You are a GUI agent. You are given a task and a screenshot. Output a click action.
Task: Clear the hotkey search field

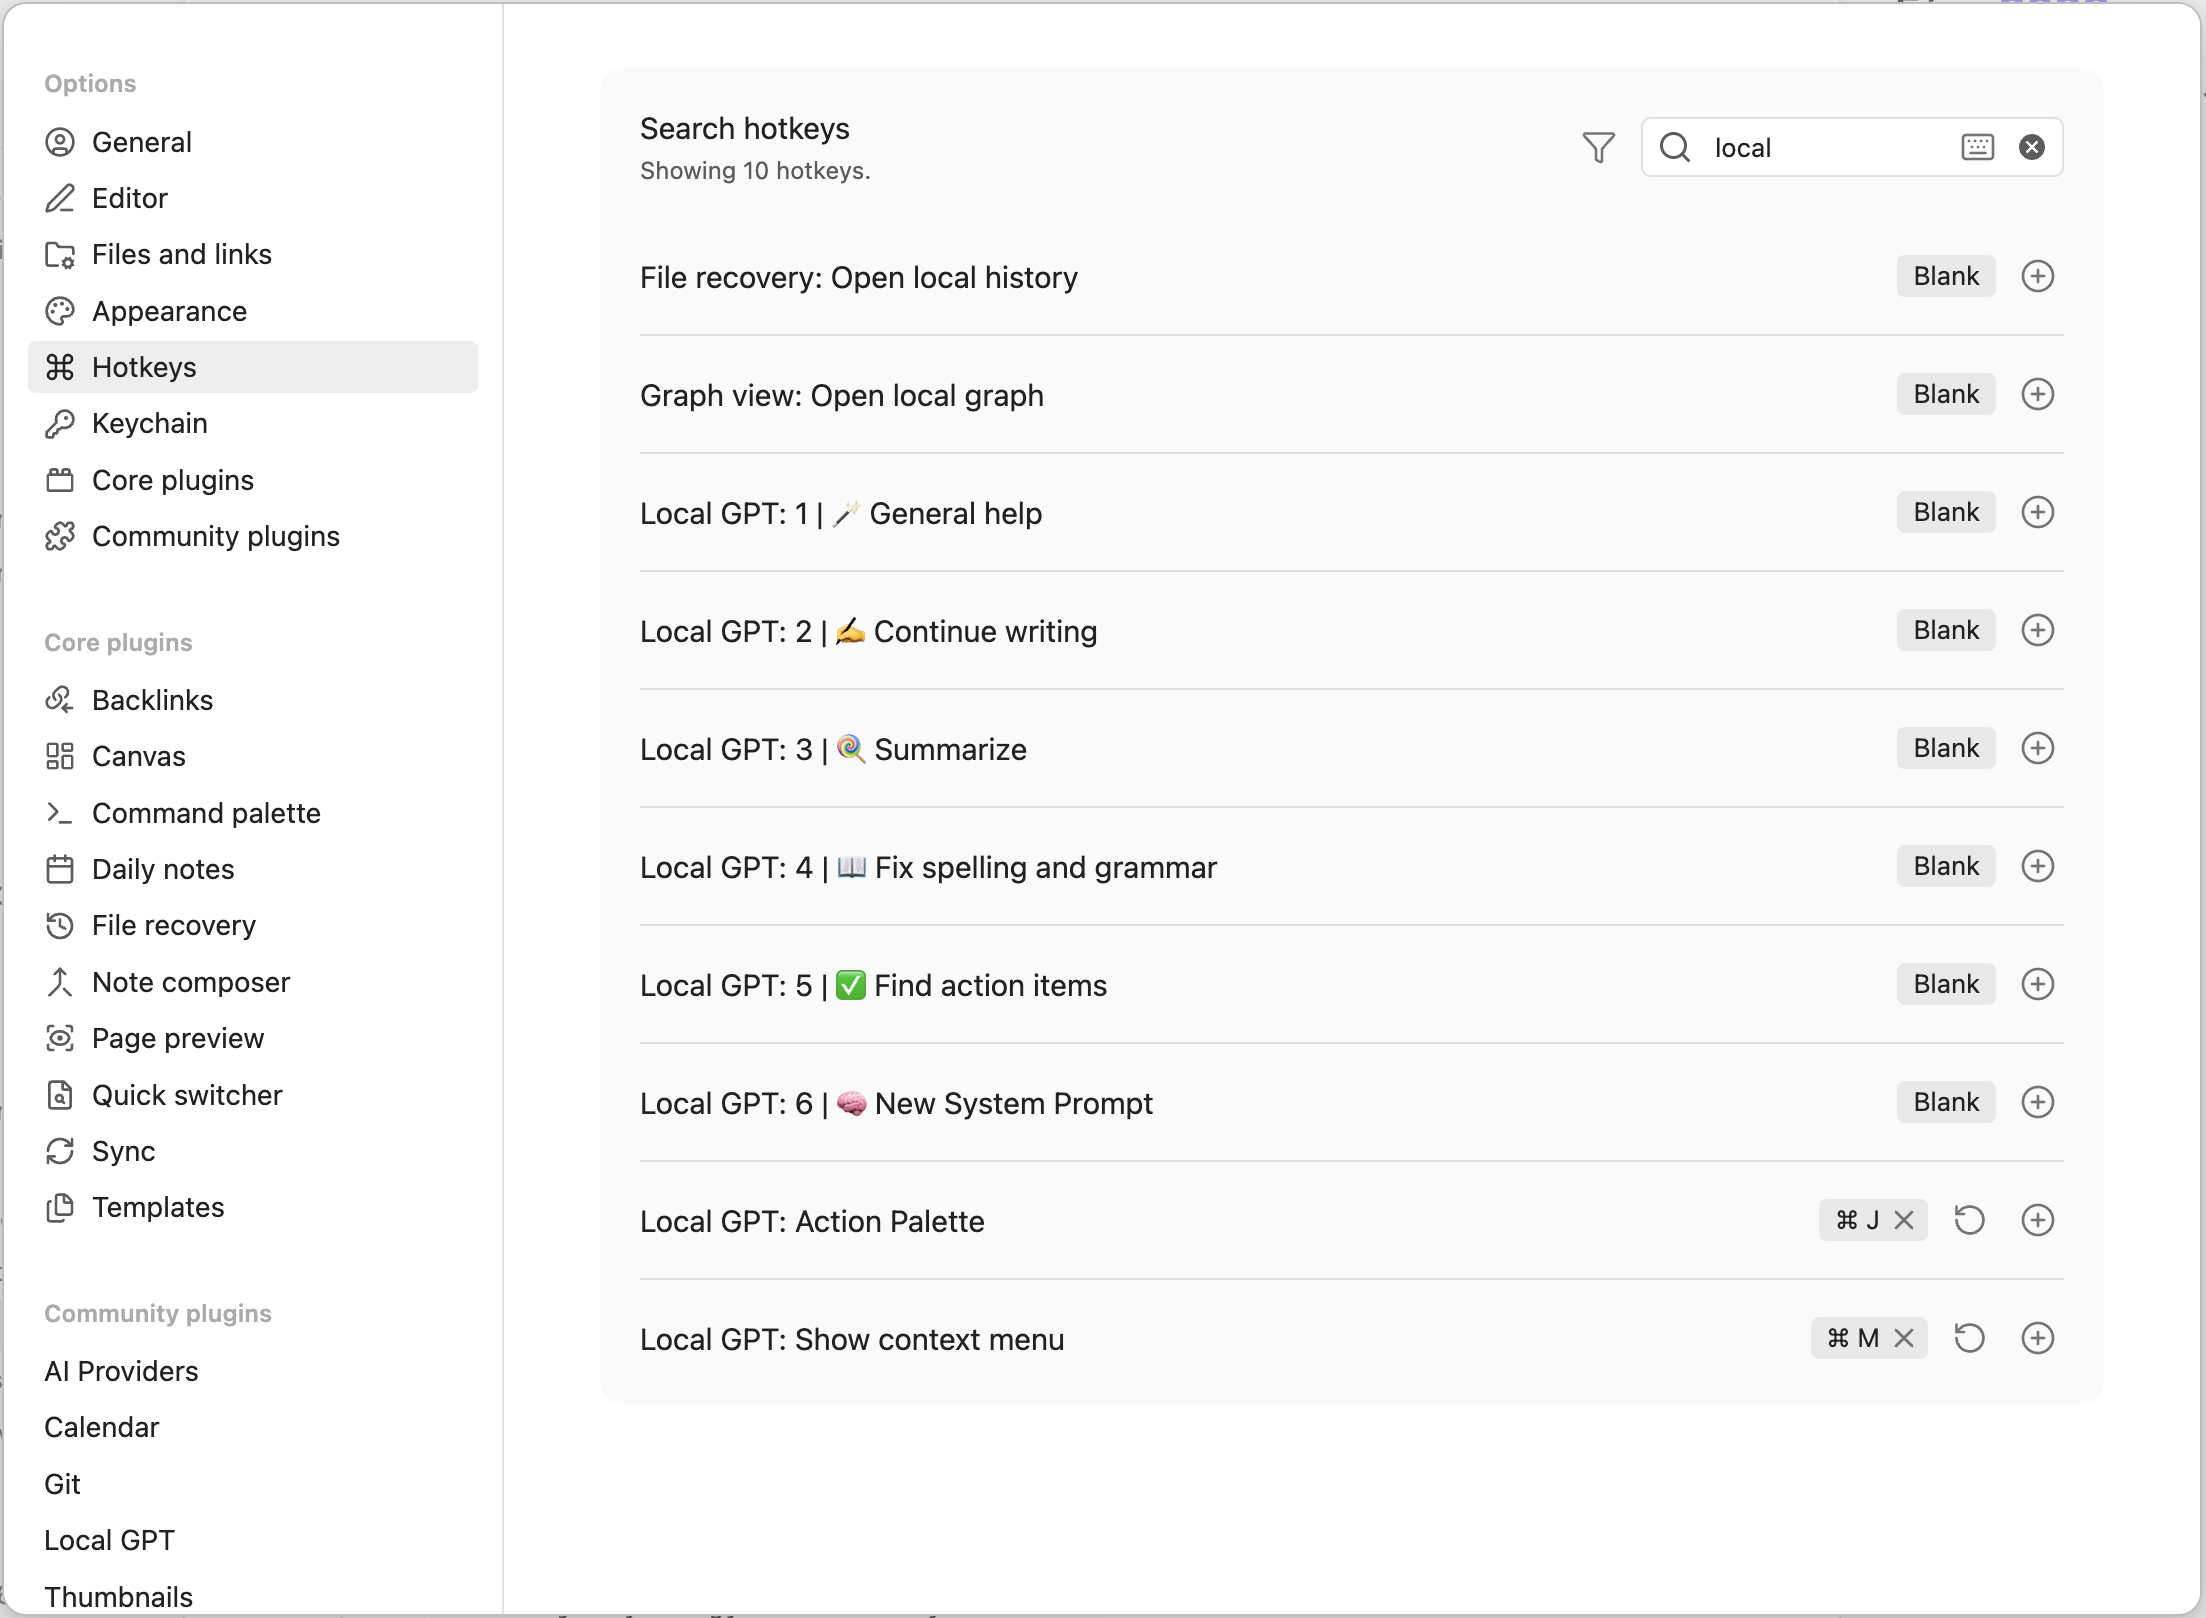click(x=2031, y=147)
